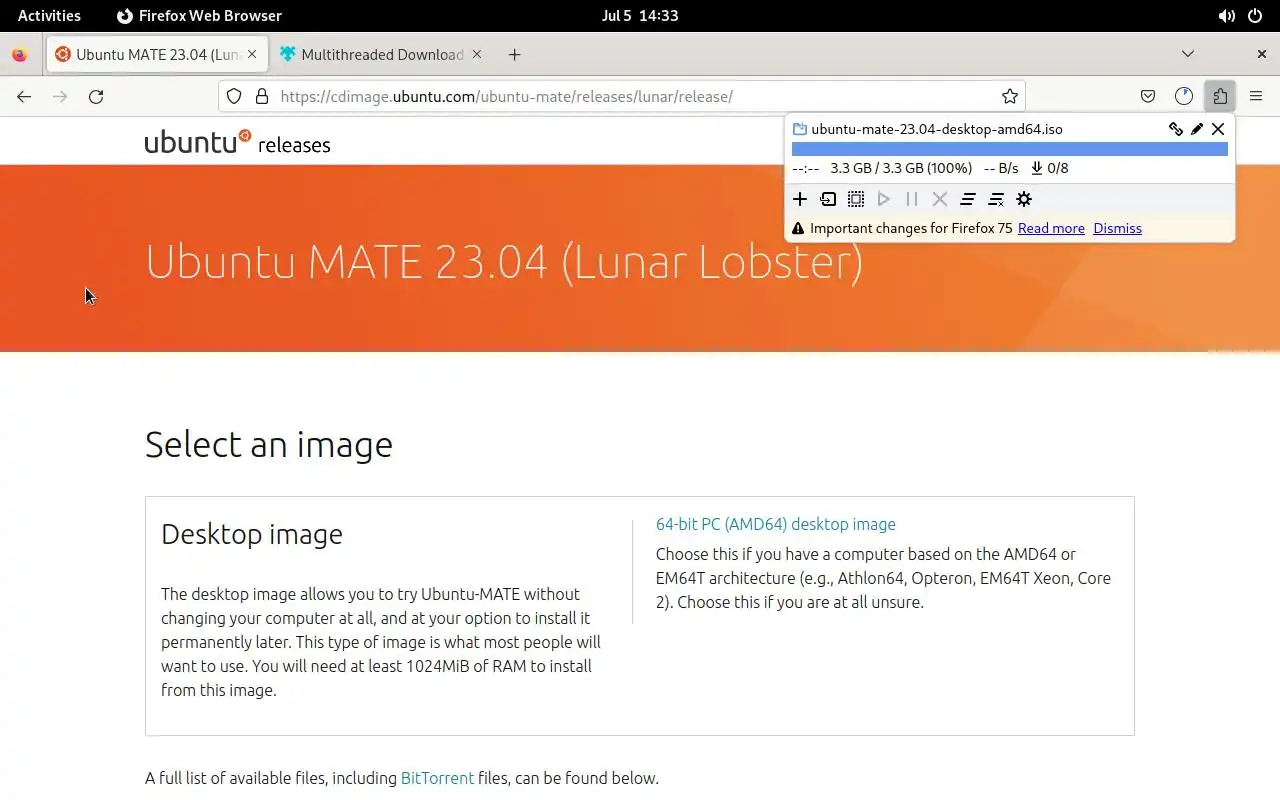Screen dimensions: 1280x800
Task: Click the 0/8 threads indicator
Action: pyautogui.click(x=1050, y=168)
